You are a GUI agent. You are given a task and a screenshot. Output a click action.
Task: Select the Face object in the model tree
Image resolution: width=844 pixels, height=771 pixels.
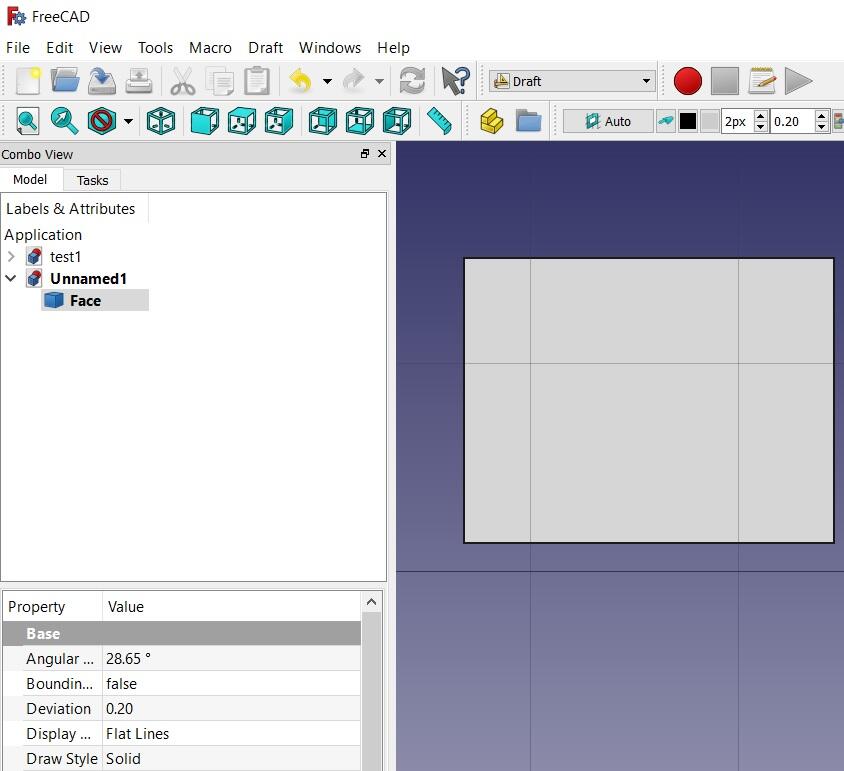coord(86,300)
